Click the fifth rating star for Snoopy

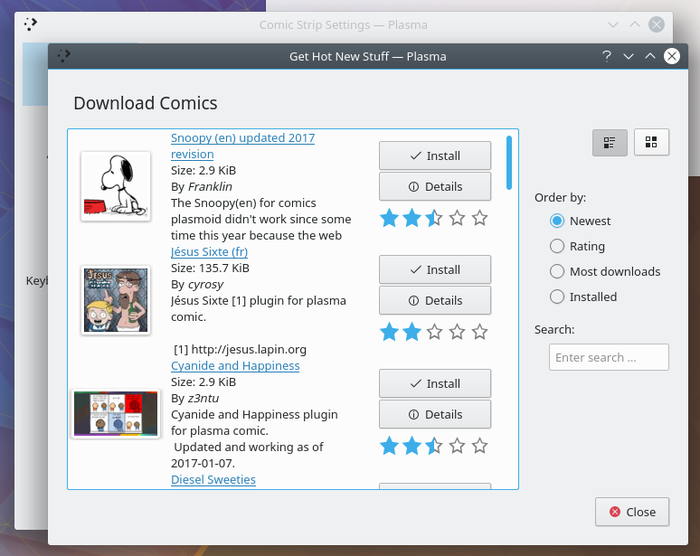pyautogui.click(x=480, y=217)
